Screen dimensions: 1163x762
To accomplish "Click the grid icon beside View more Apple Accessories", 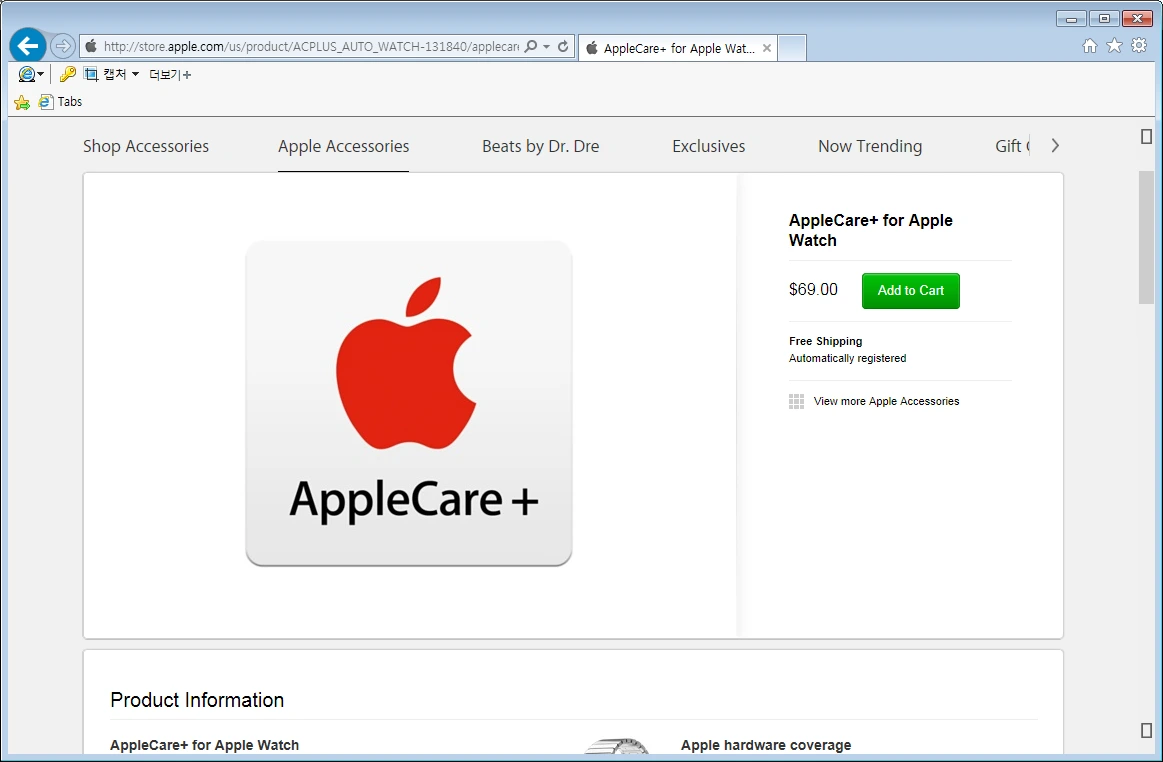I will (x=797, y=401).
